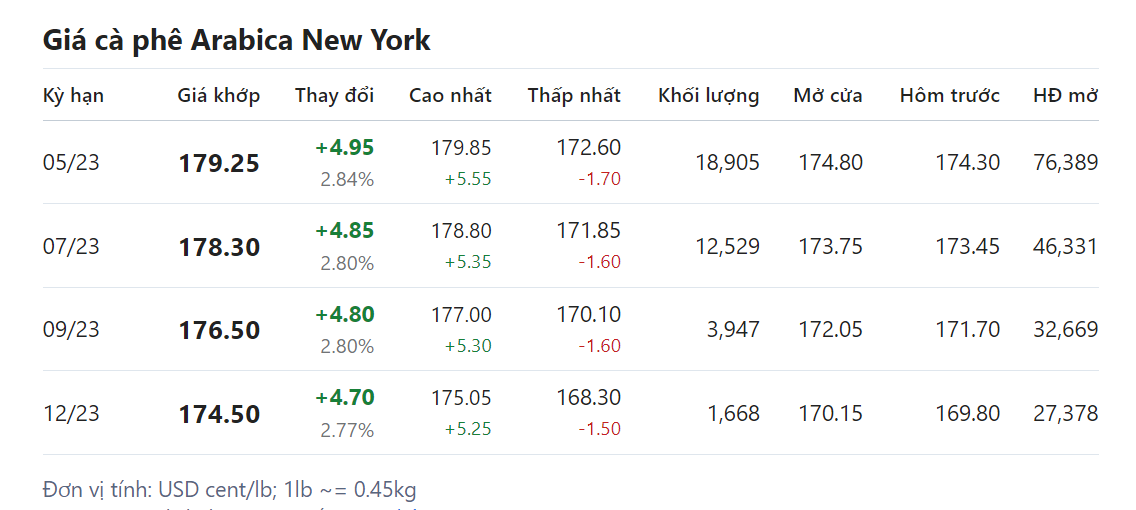Click the 'Đơn vị tính' unit note

[230, 490]
